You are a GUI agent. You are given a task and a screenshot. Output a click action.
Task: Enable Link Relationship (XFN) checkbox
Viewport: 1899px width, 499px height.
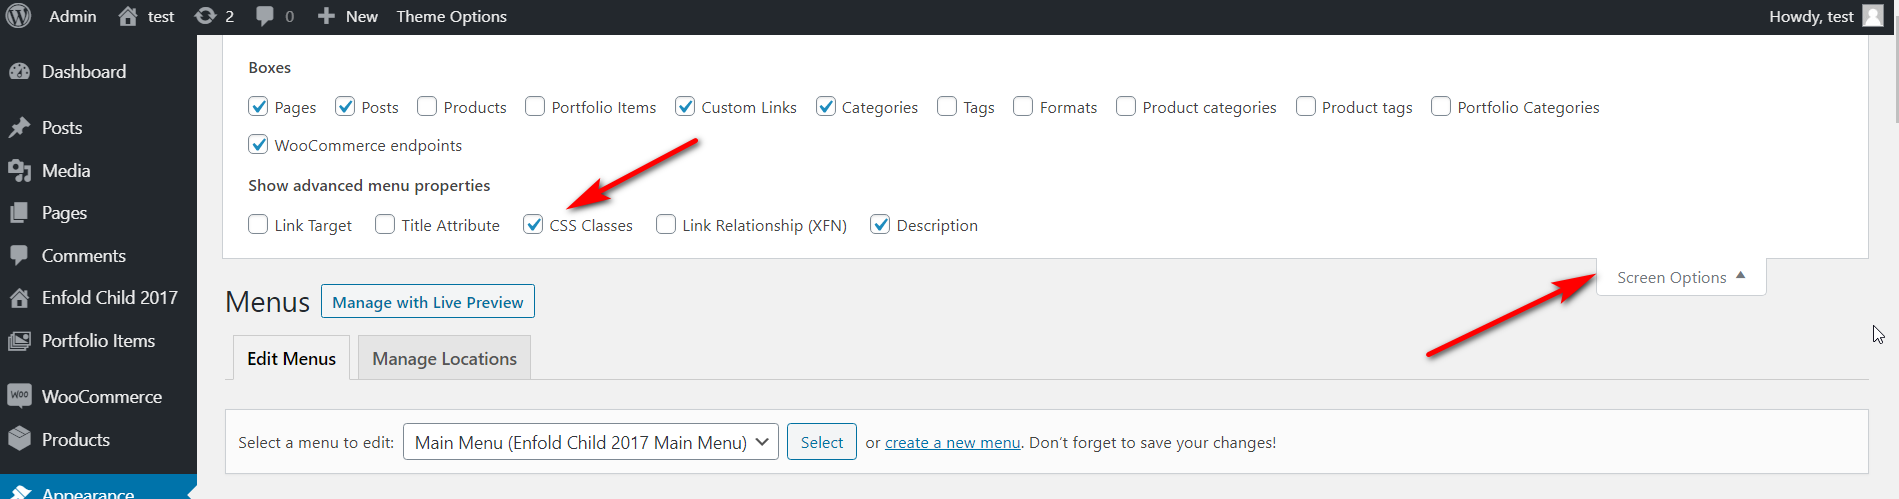(x=666, y=224)
